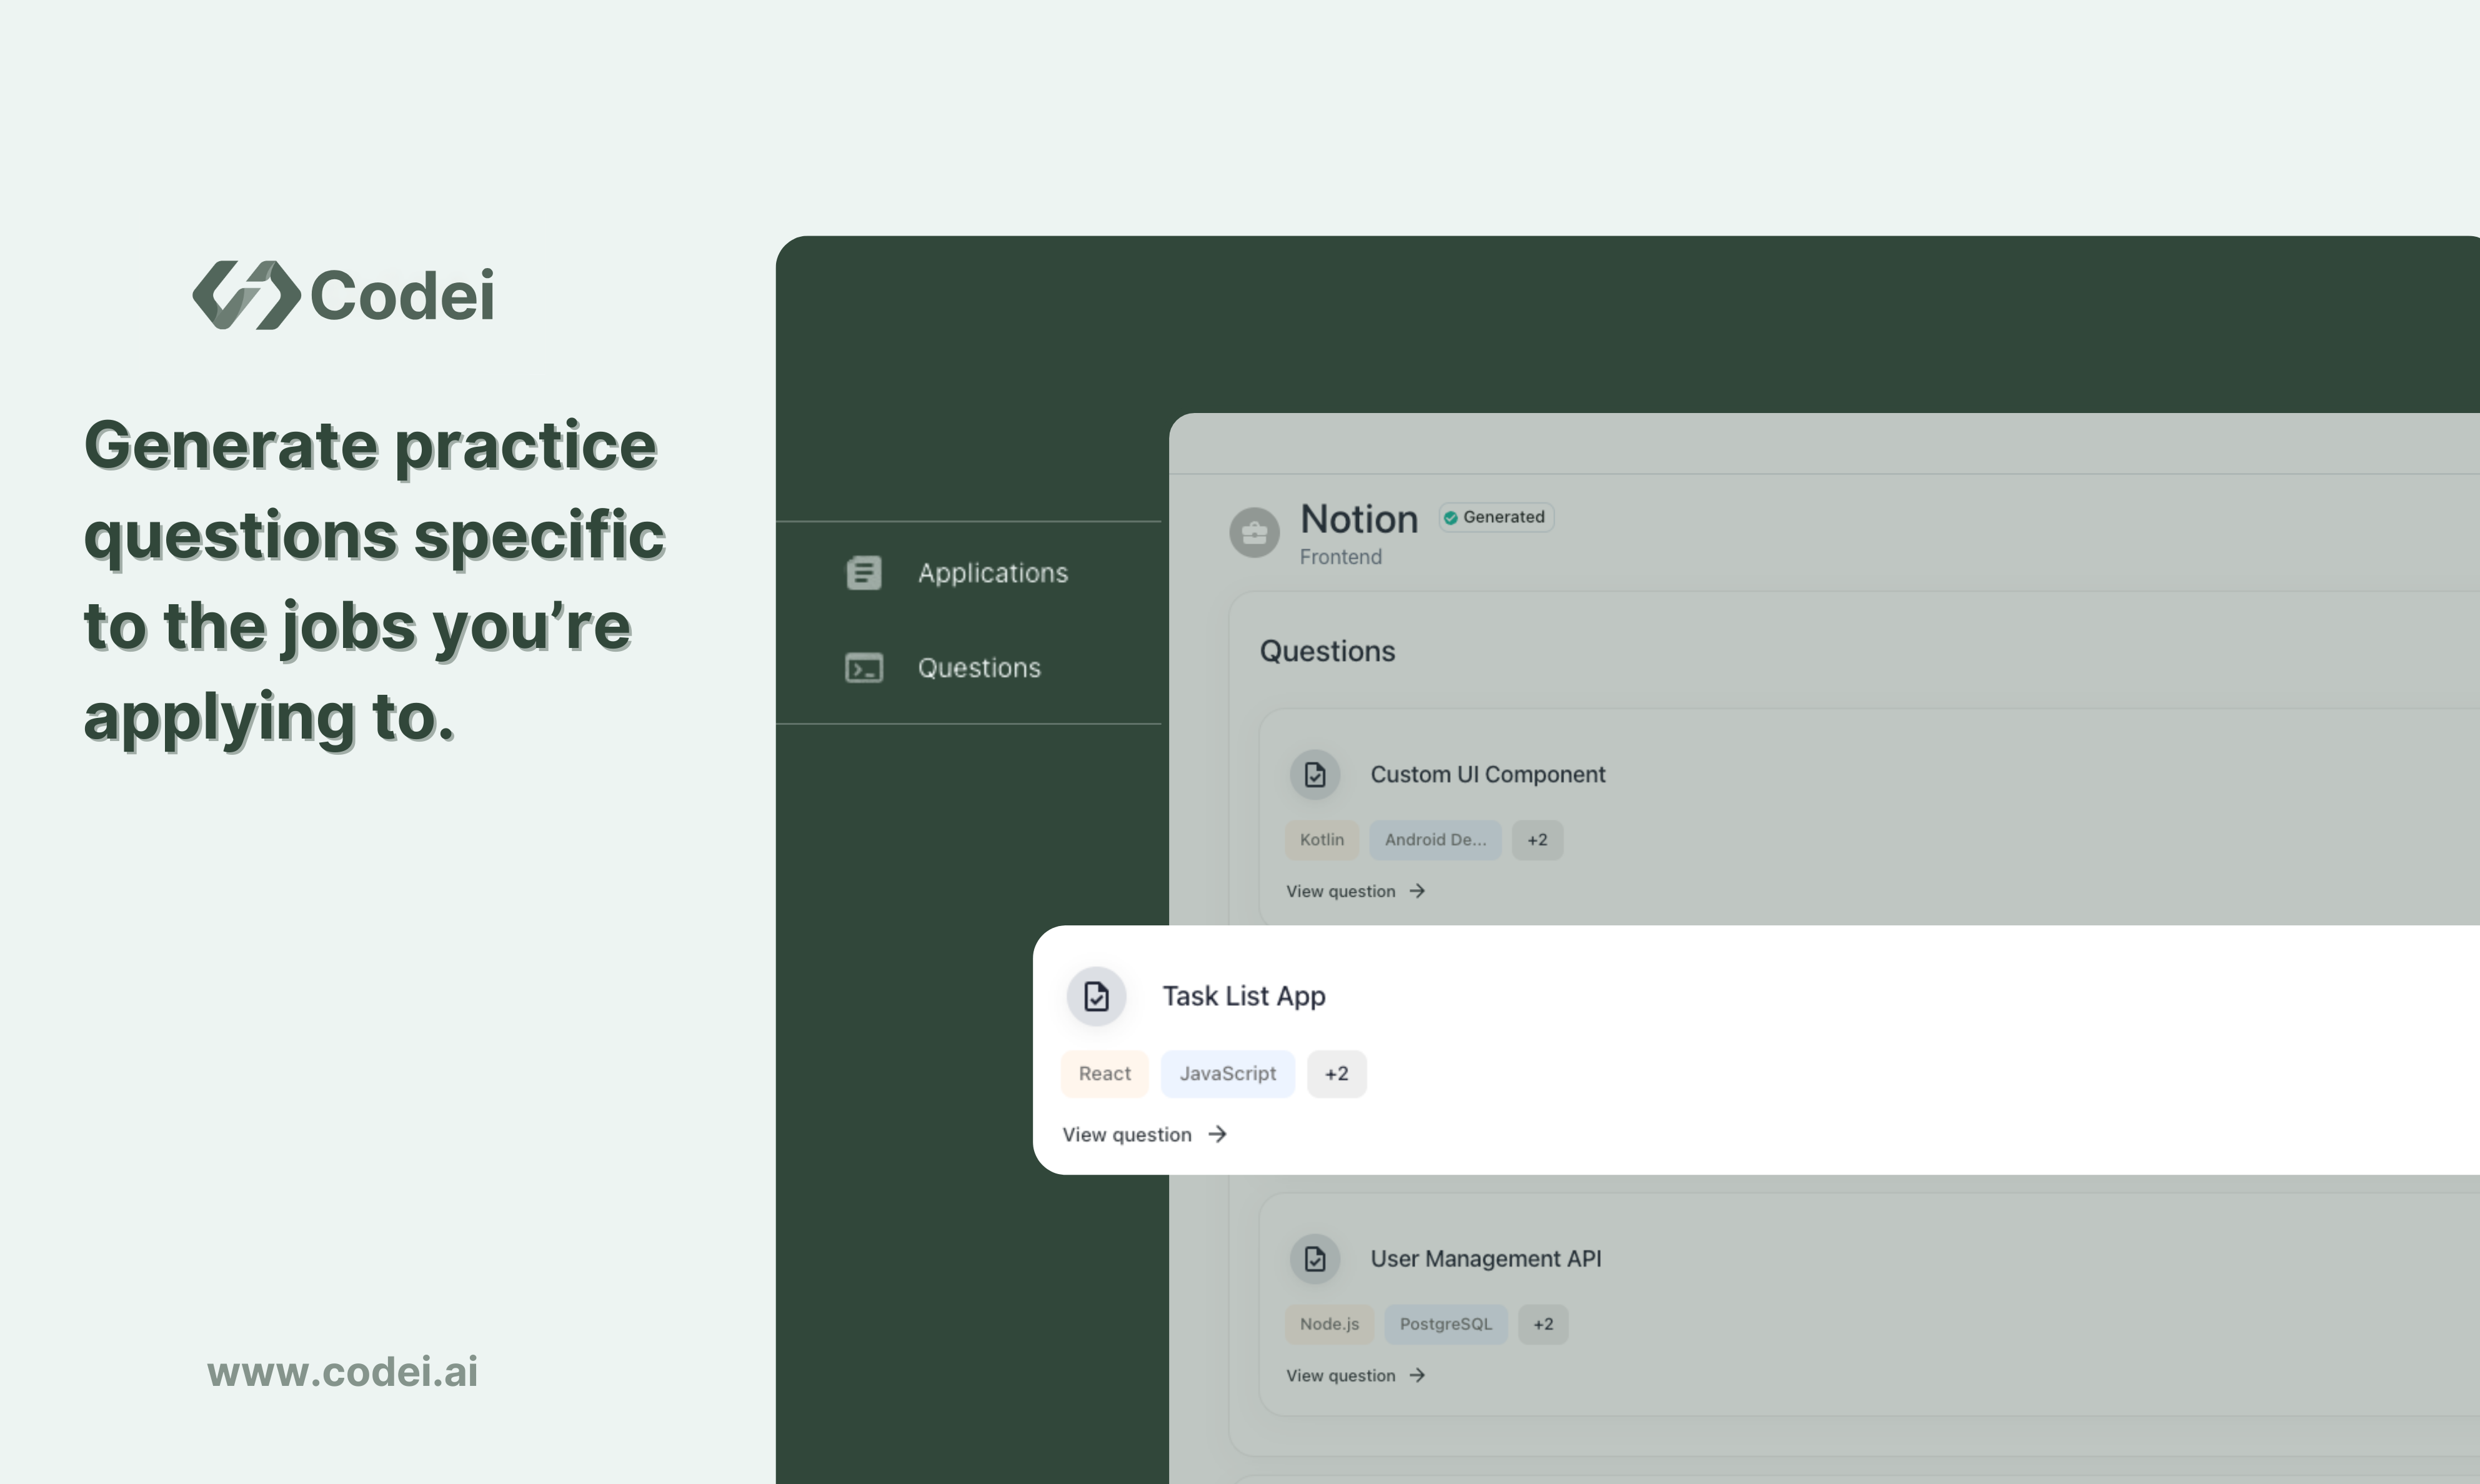This screenshot has width=2480, height=1484.
Task: Click the www.codei.ai website text
Action: point(342,1372)
